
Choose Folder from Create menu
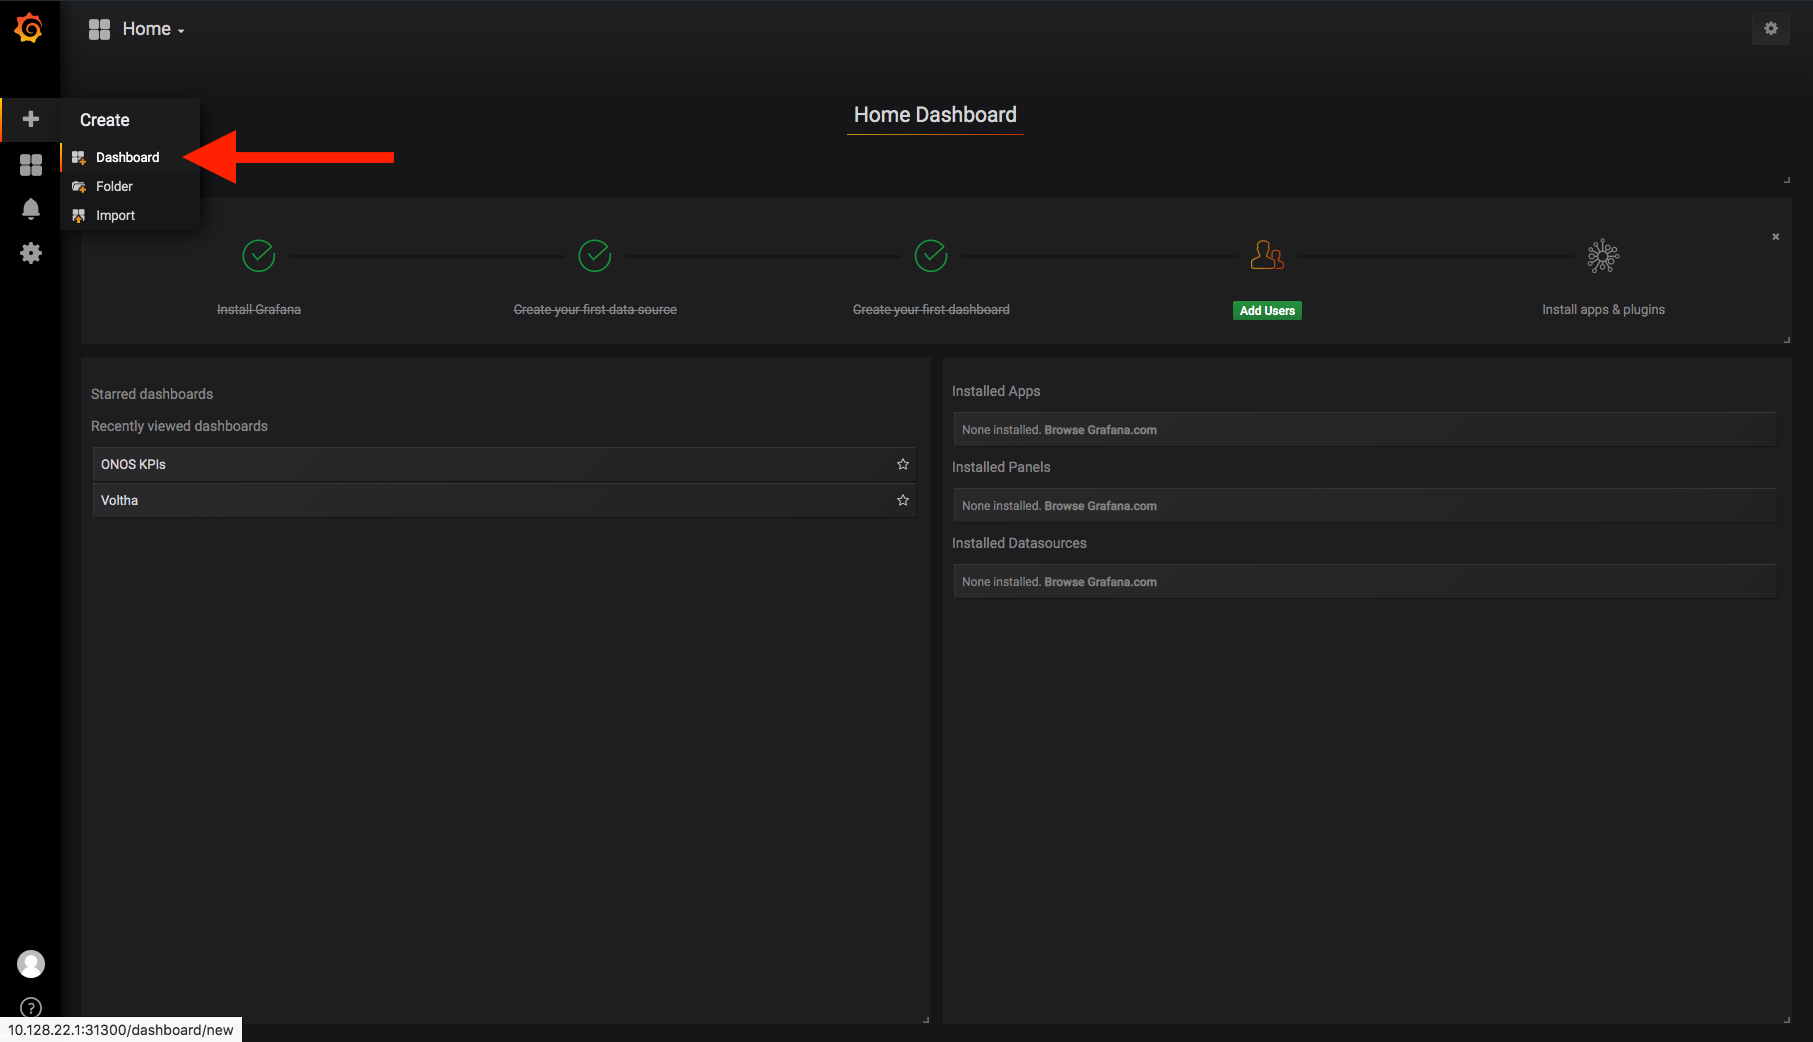click(130, 186)
